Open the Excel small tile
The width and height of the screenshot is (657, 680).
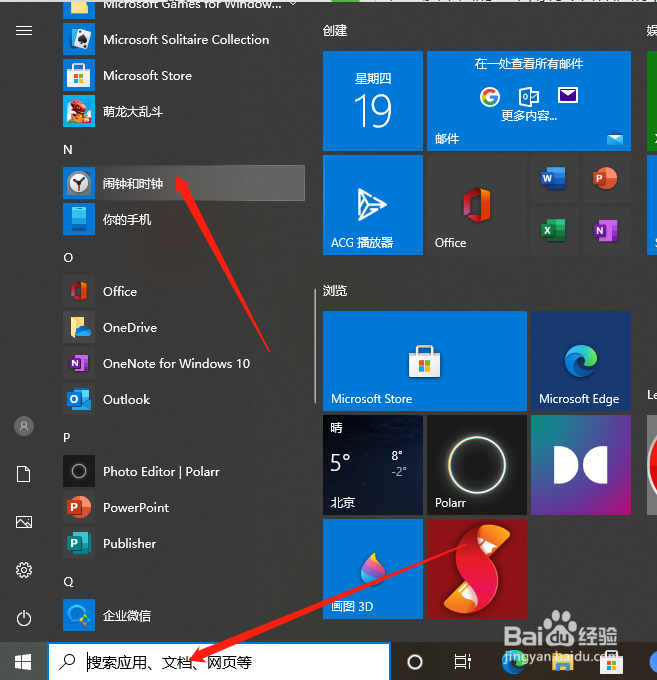tap(554, 231)
